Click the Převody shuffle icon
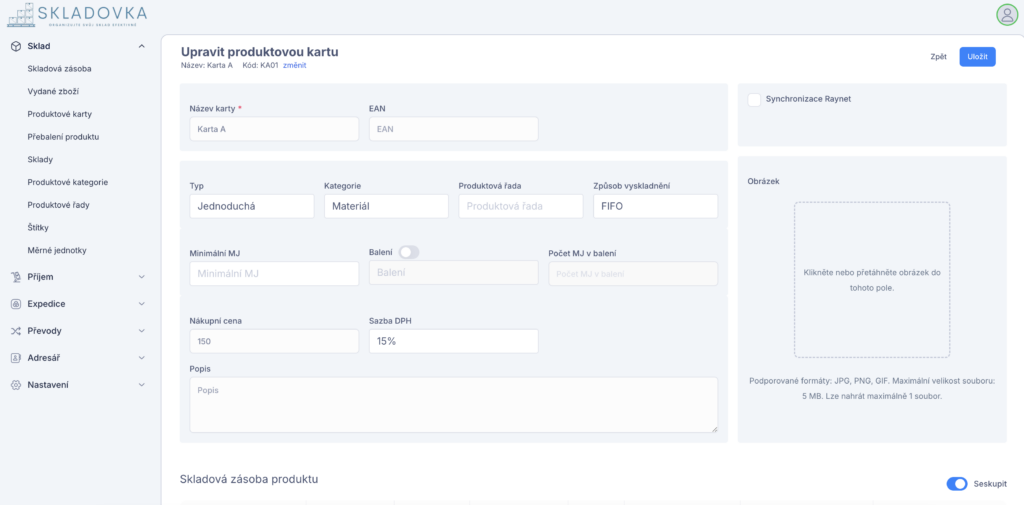 click(16, 330)
